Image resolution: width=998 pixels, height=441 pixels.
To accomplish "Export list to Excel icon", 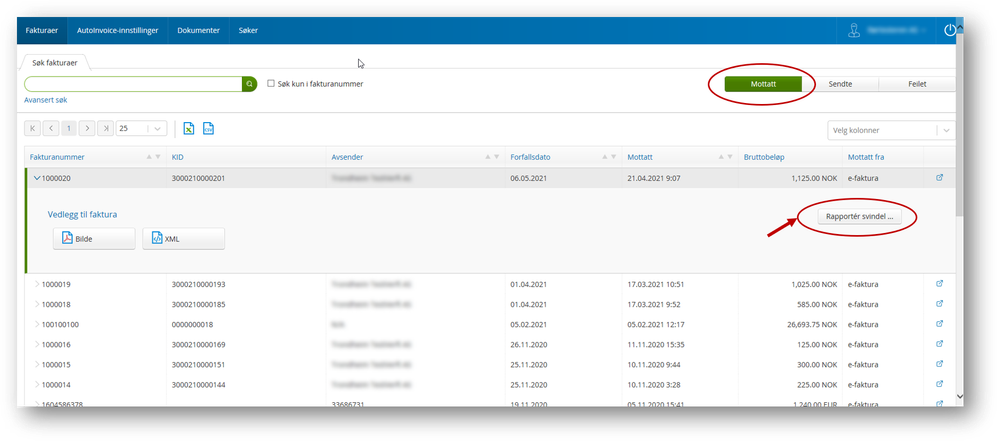I will point(188,129).
